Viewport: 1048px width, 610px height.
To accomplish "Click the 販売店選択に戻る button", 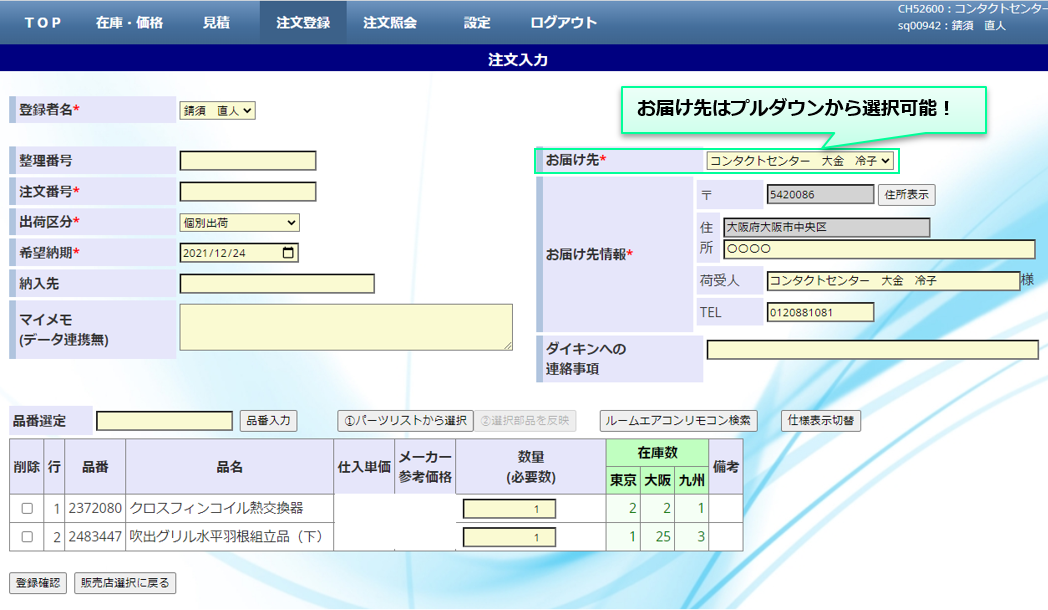I will point(125,583).
